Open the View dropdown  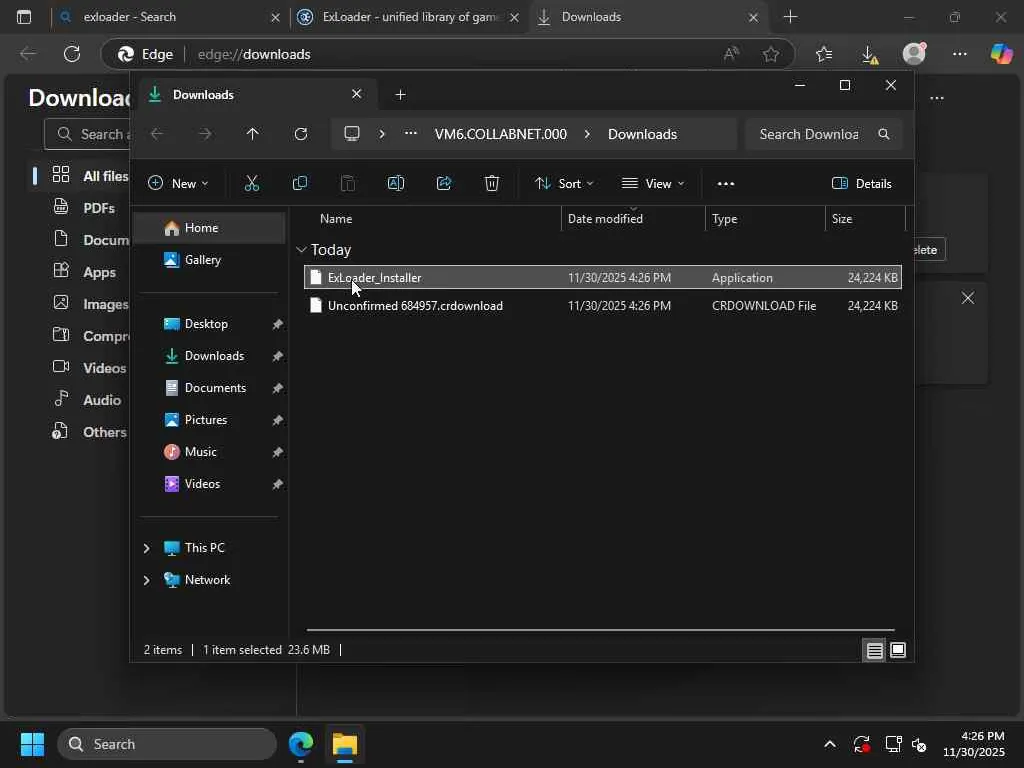[x=653, y=184]
